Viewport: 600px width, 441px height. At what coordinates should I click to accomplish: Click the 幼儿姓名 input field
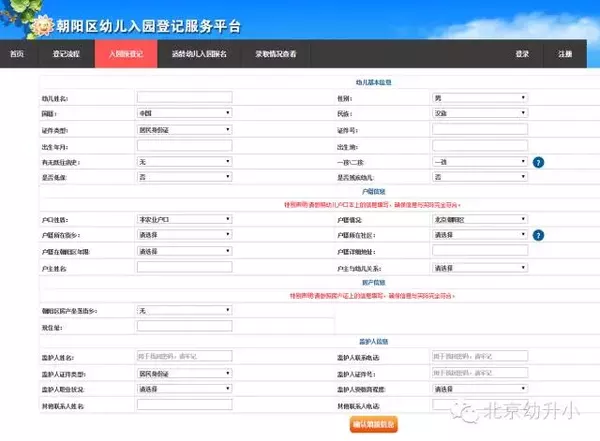coord(184,98)
